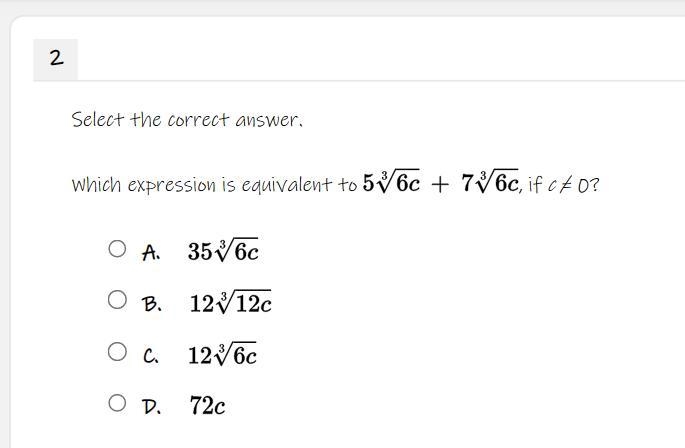Click the 7∛6c term in the question
The width and height of the screenshot is (685, 448).
[x=490, y=182]
